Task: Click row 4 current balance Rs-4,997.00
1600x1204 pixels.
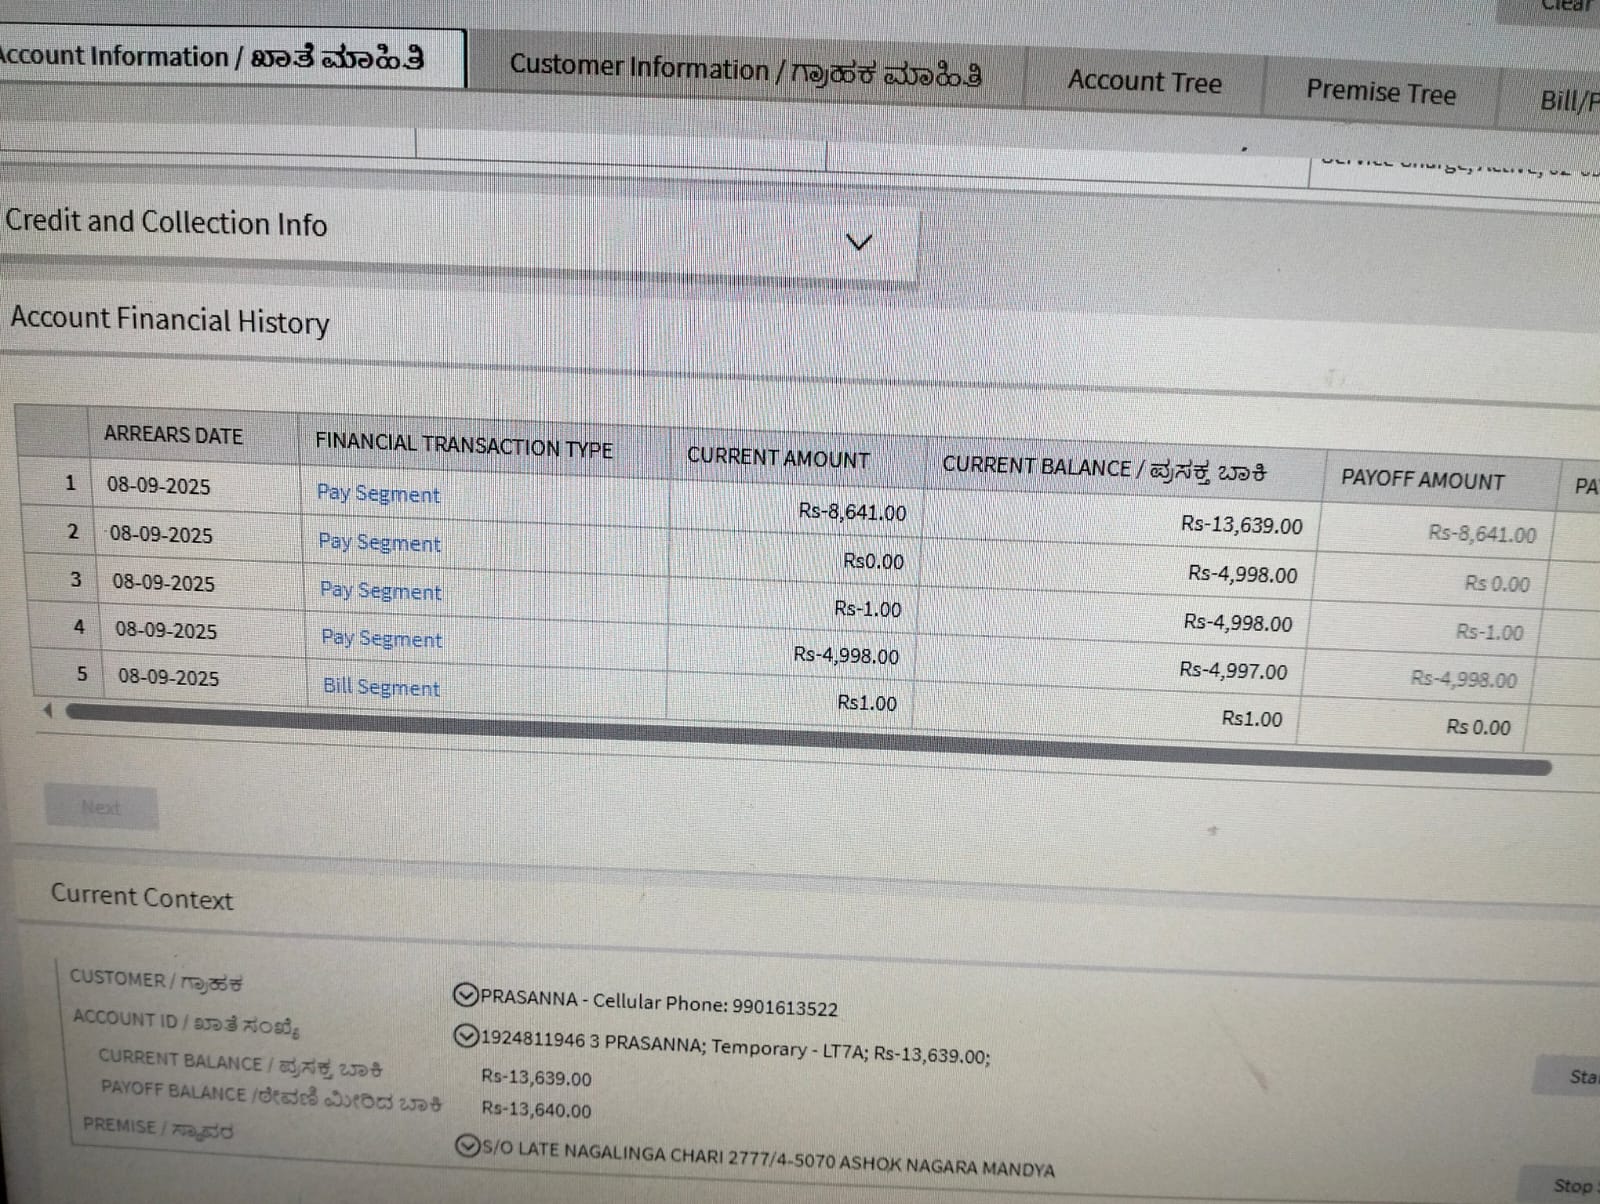Action: coord(1233,670)
